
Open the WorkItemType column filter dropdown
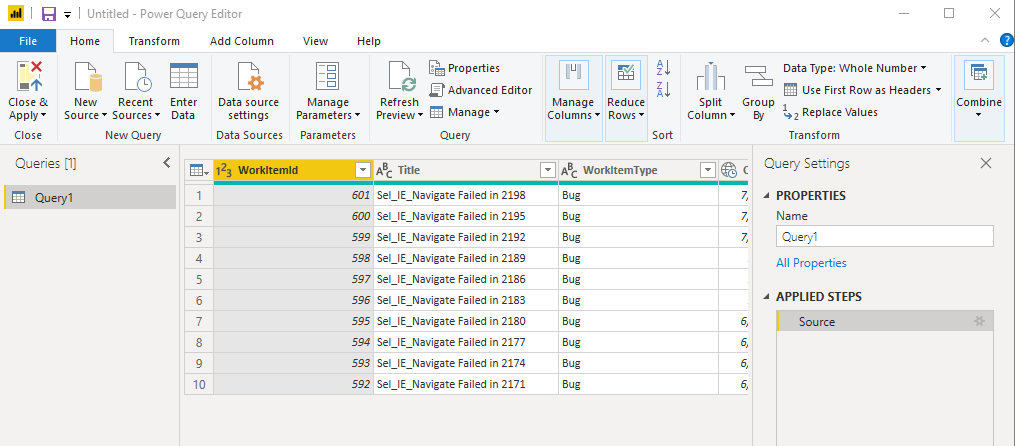(708, 170)
